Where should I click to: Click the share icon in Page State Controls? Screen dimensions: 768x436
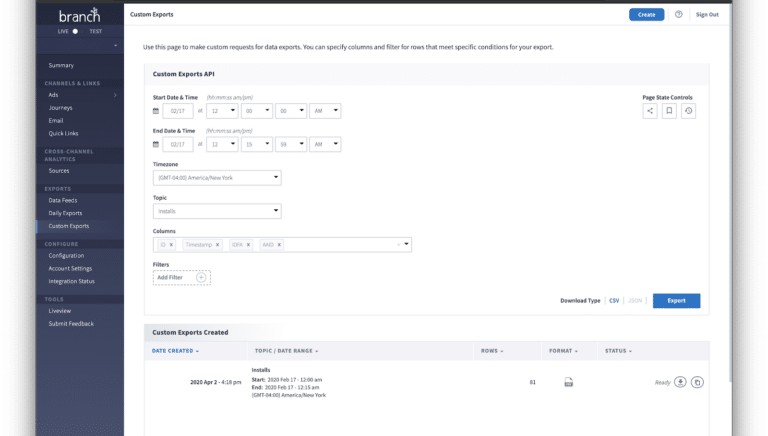coord(651,111)
